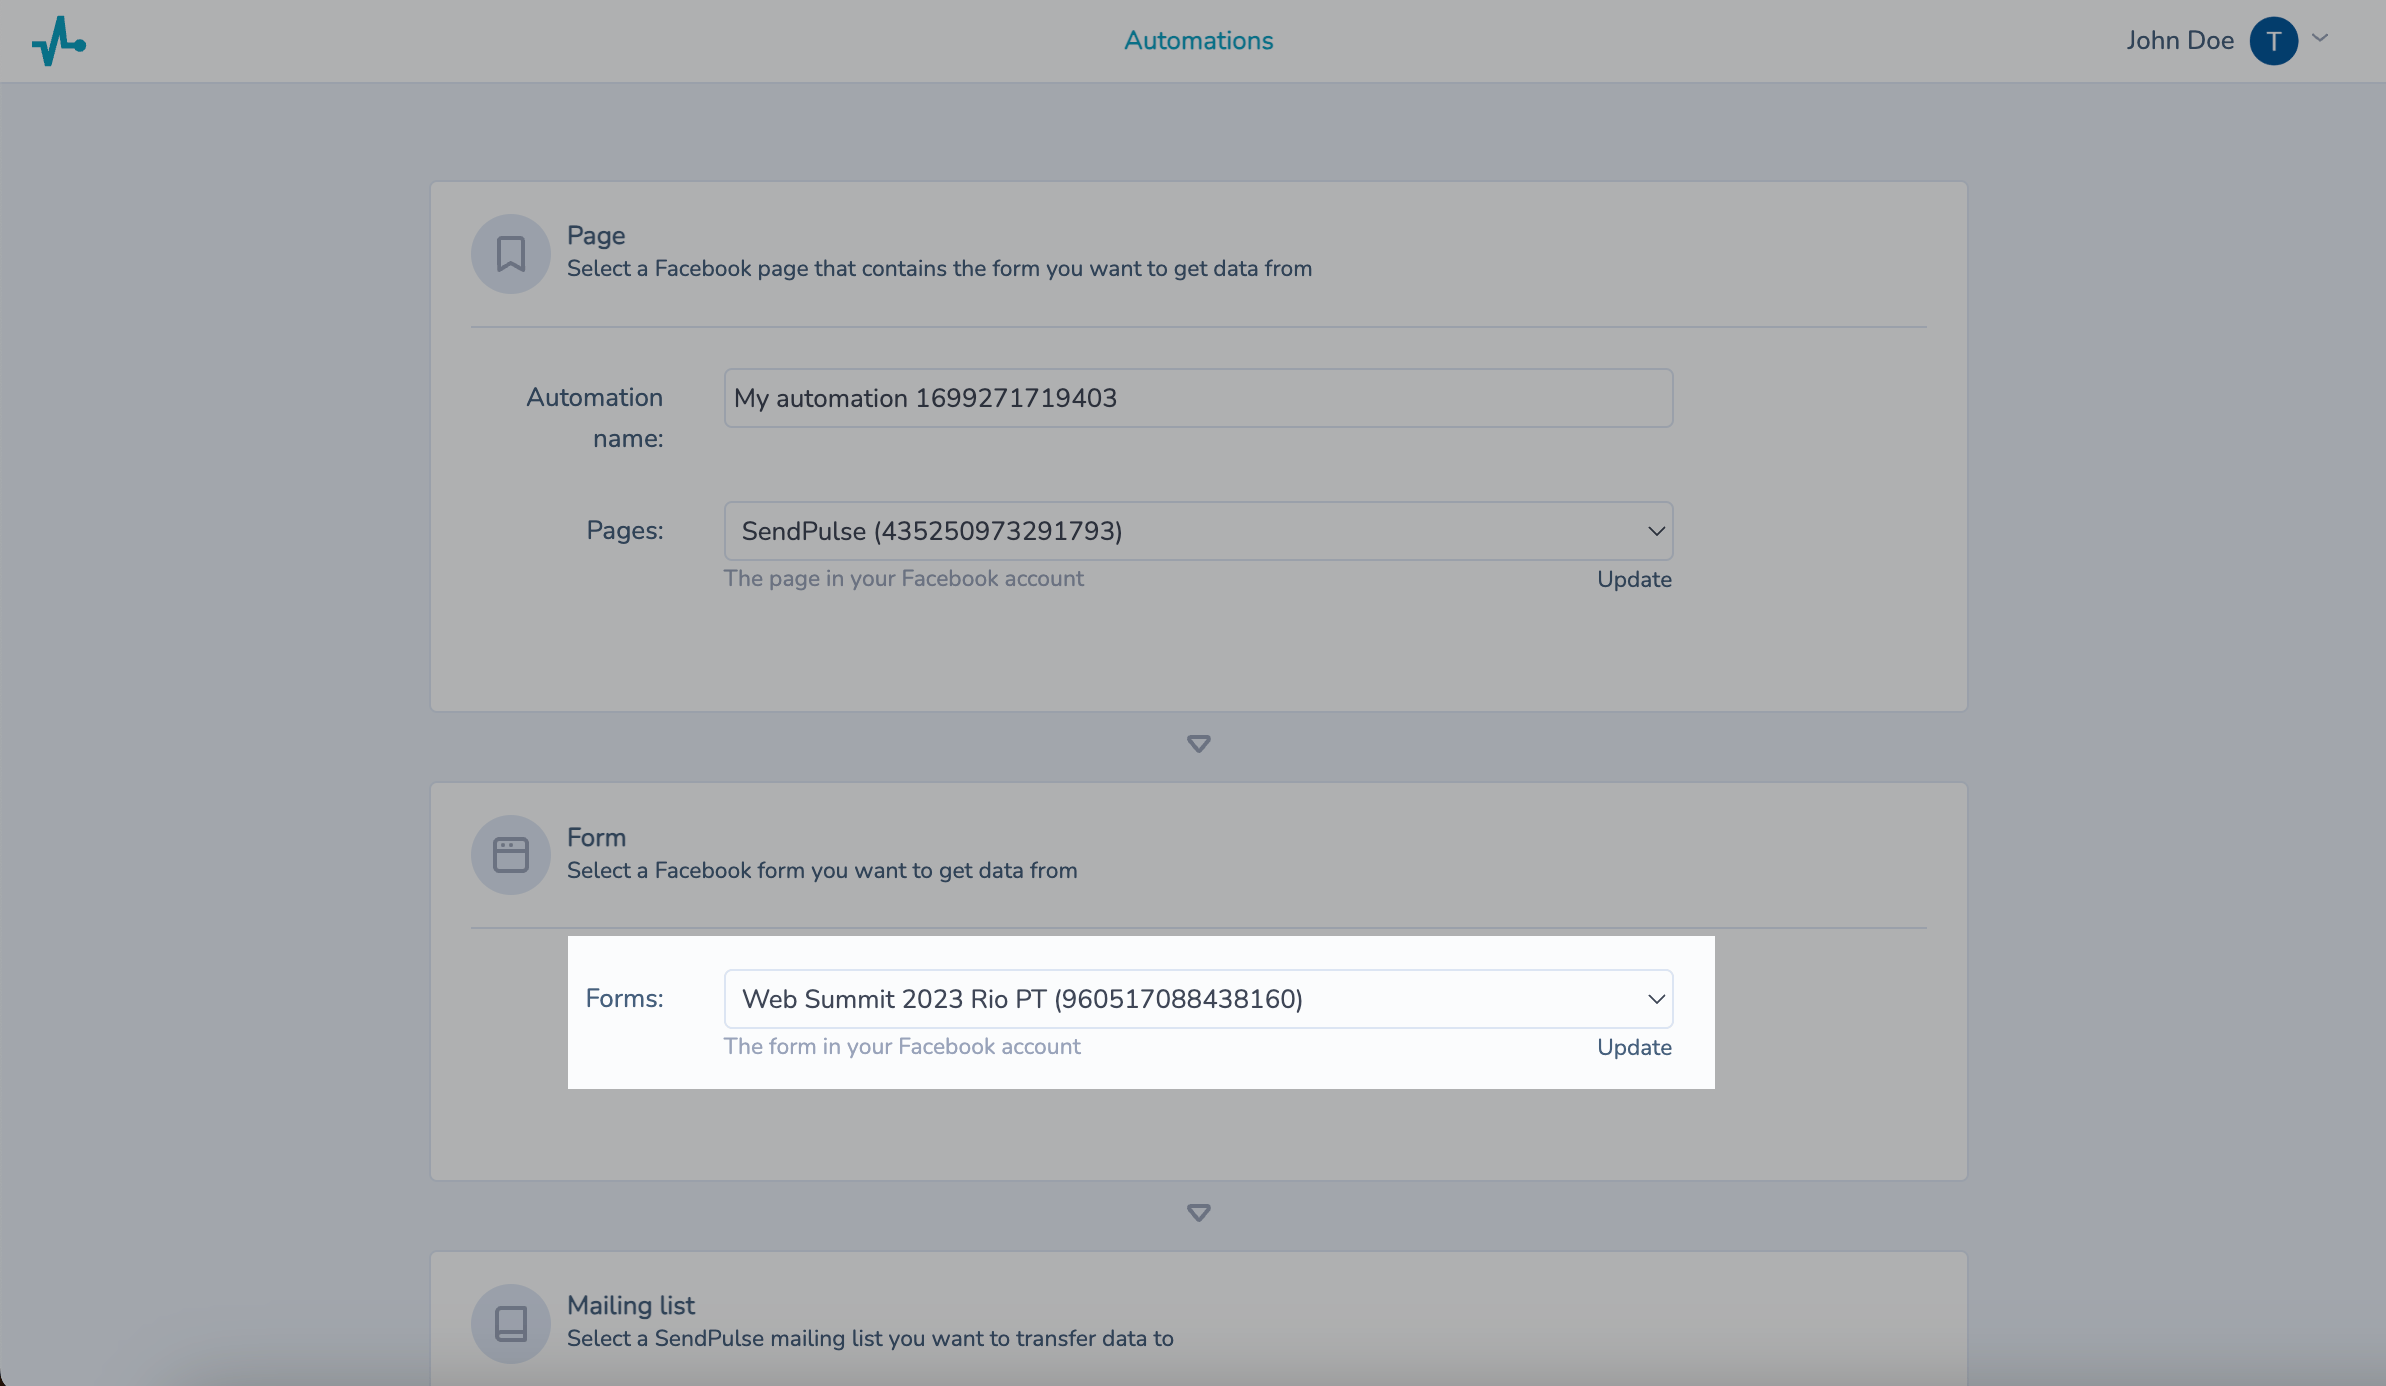The image size is (2386, 1386).
Task: Click the pulse logo icon in header
Action: coord(58,41)
